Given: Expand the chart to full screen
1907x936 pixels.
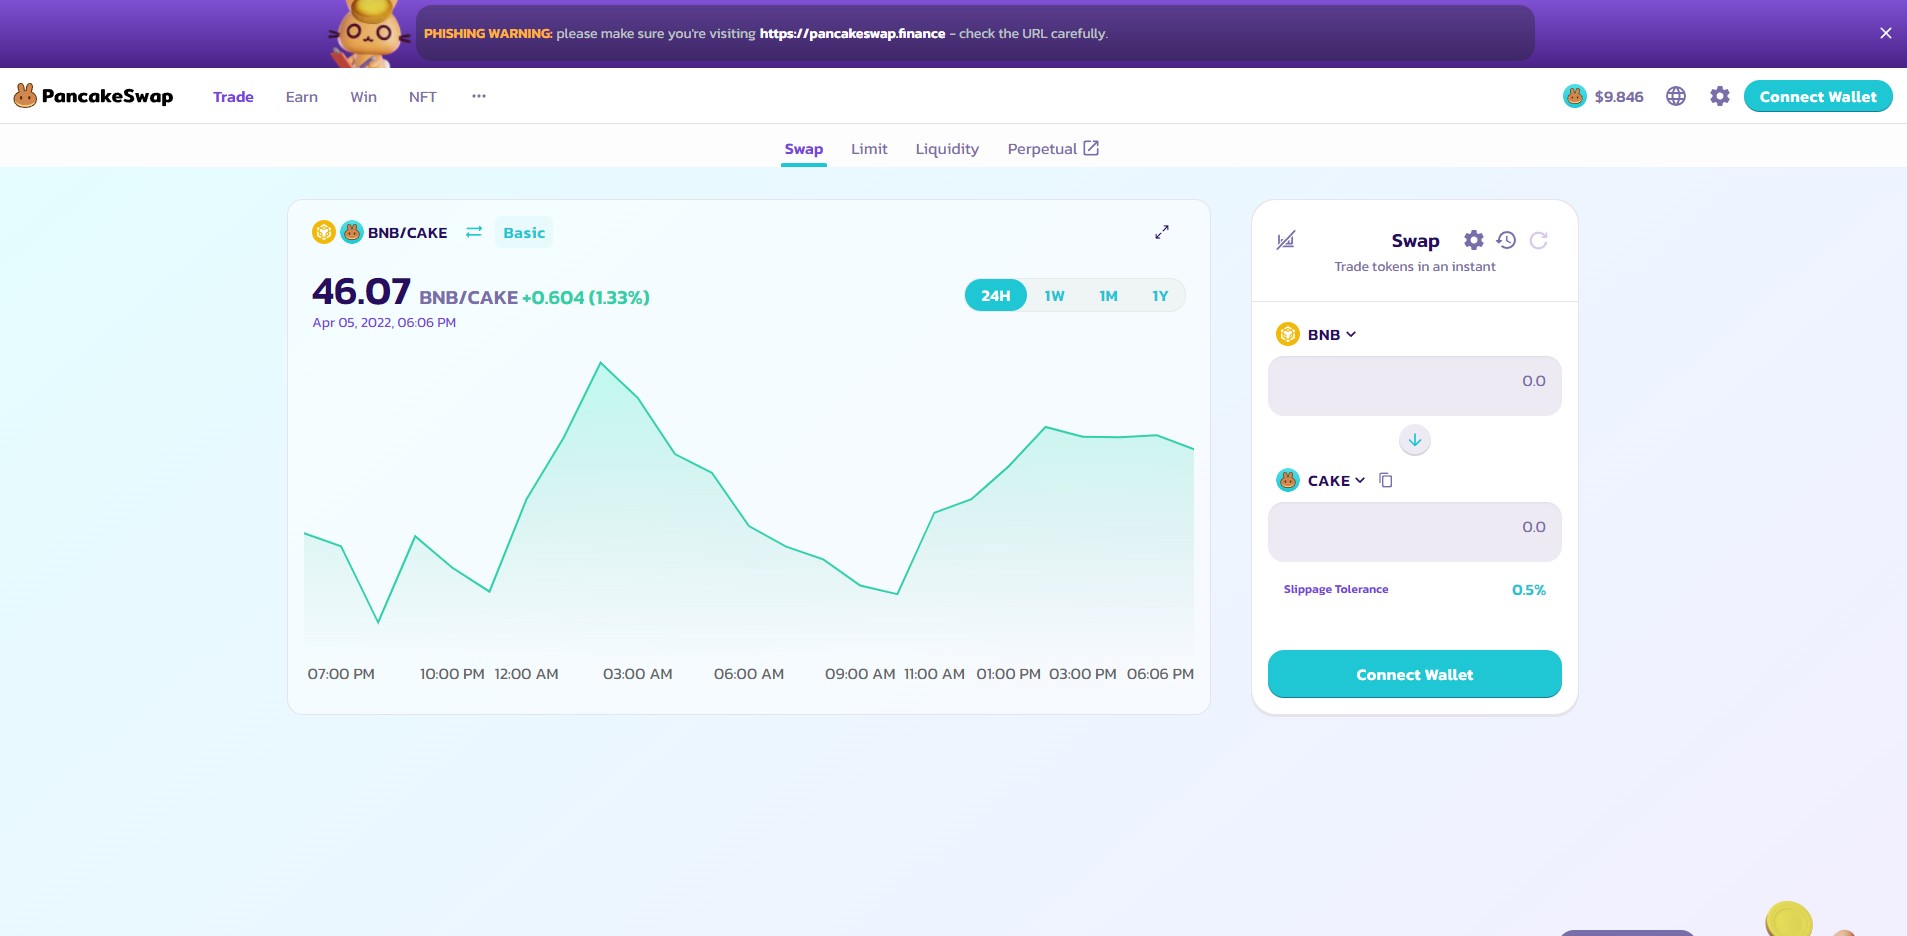Looking at the screenshot, I should point(1162,232).
